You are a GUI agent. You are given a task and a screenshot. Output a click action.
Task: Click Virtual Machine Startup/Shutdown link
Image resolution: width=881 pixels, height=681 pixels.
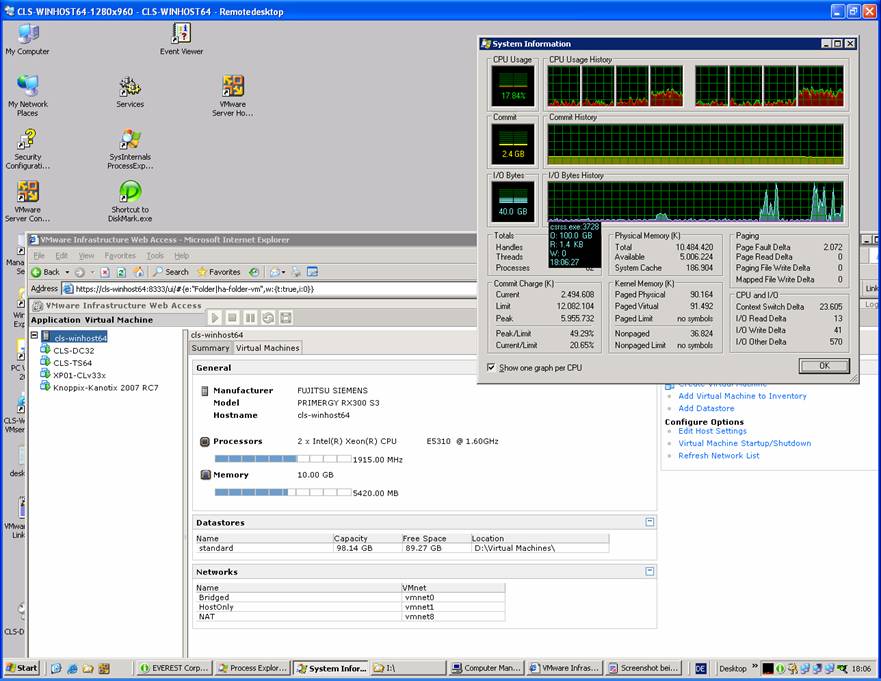coord(744,443)
